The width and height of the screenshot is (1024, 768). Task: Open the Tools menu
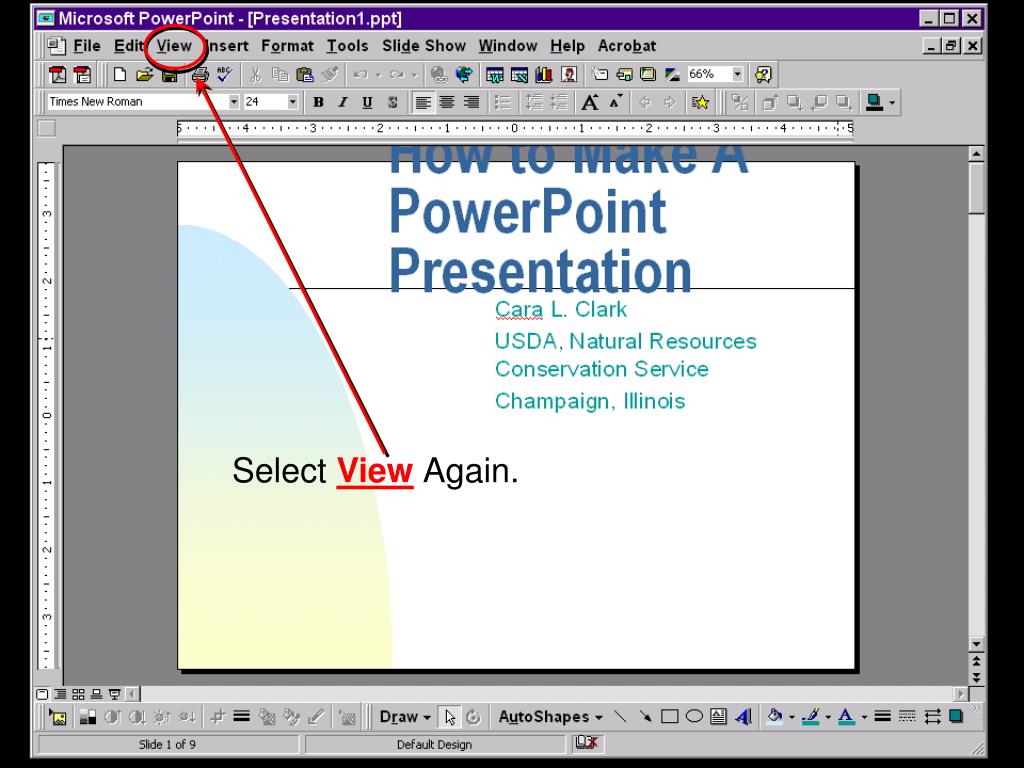(347, 46)
